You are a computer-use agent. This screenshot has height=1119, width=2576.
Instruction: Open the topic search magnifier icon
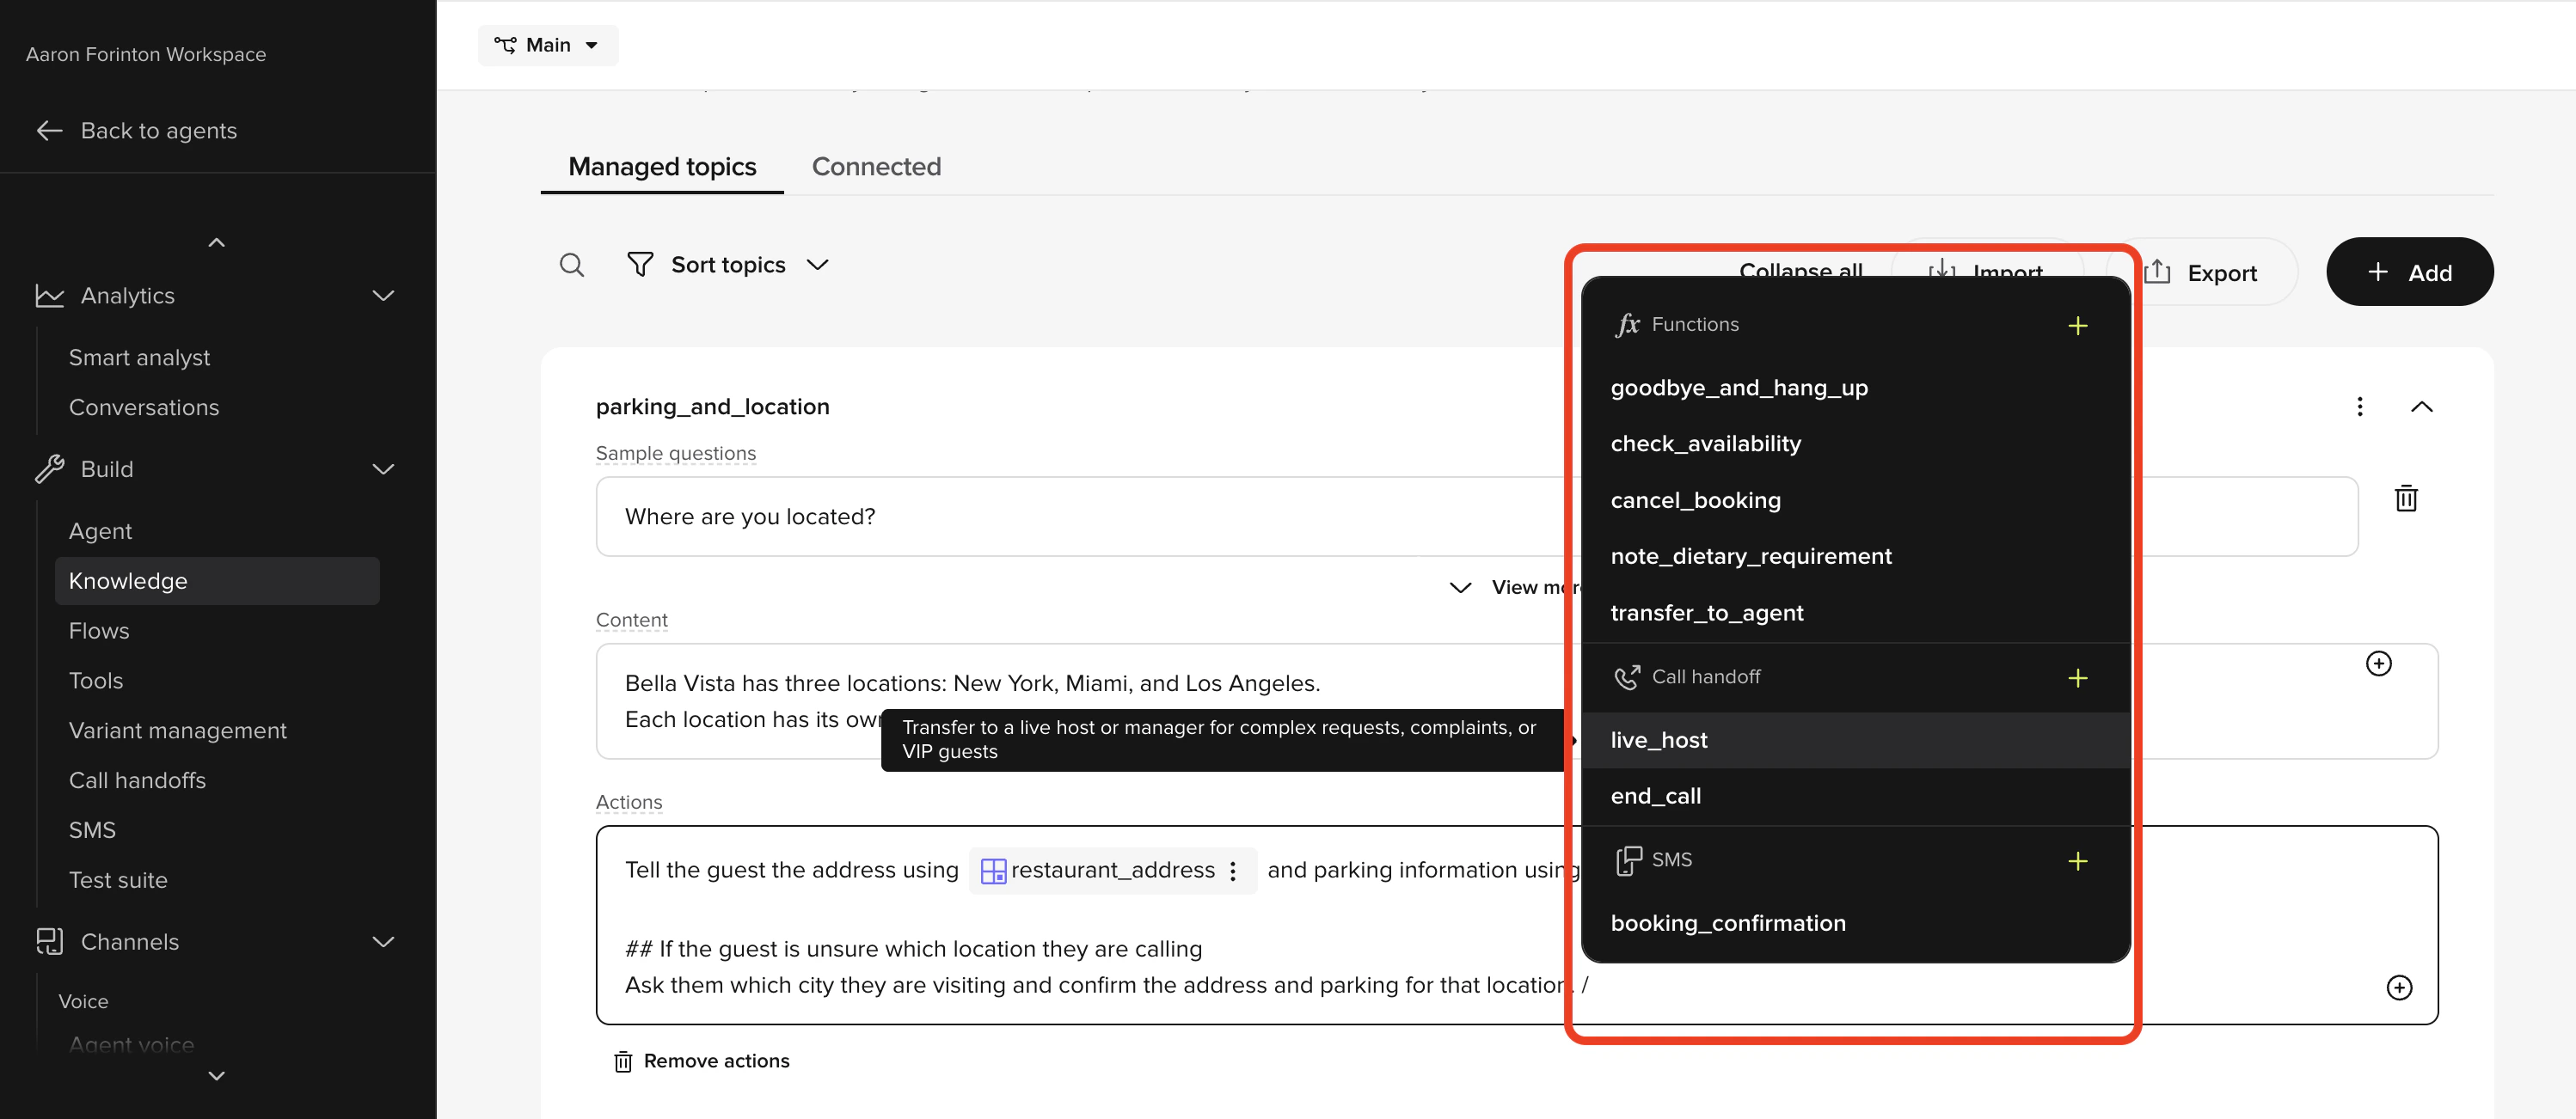(x=572, y=264)
